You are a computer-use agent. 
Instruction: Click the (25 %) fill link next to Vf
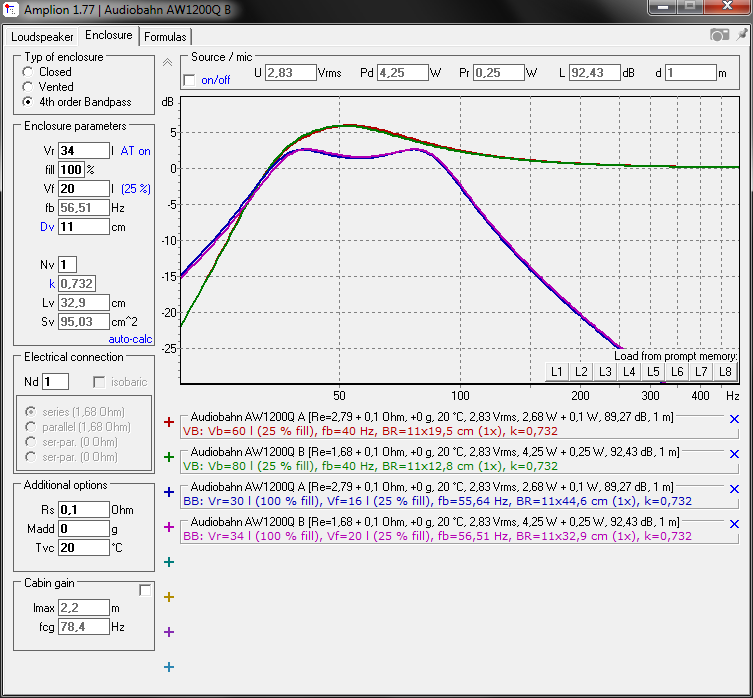pos(136,189)
